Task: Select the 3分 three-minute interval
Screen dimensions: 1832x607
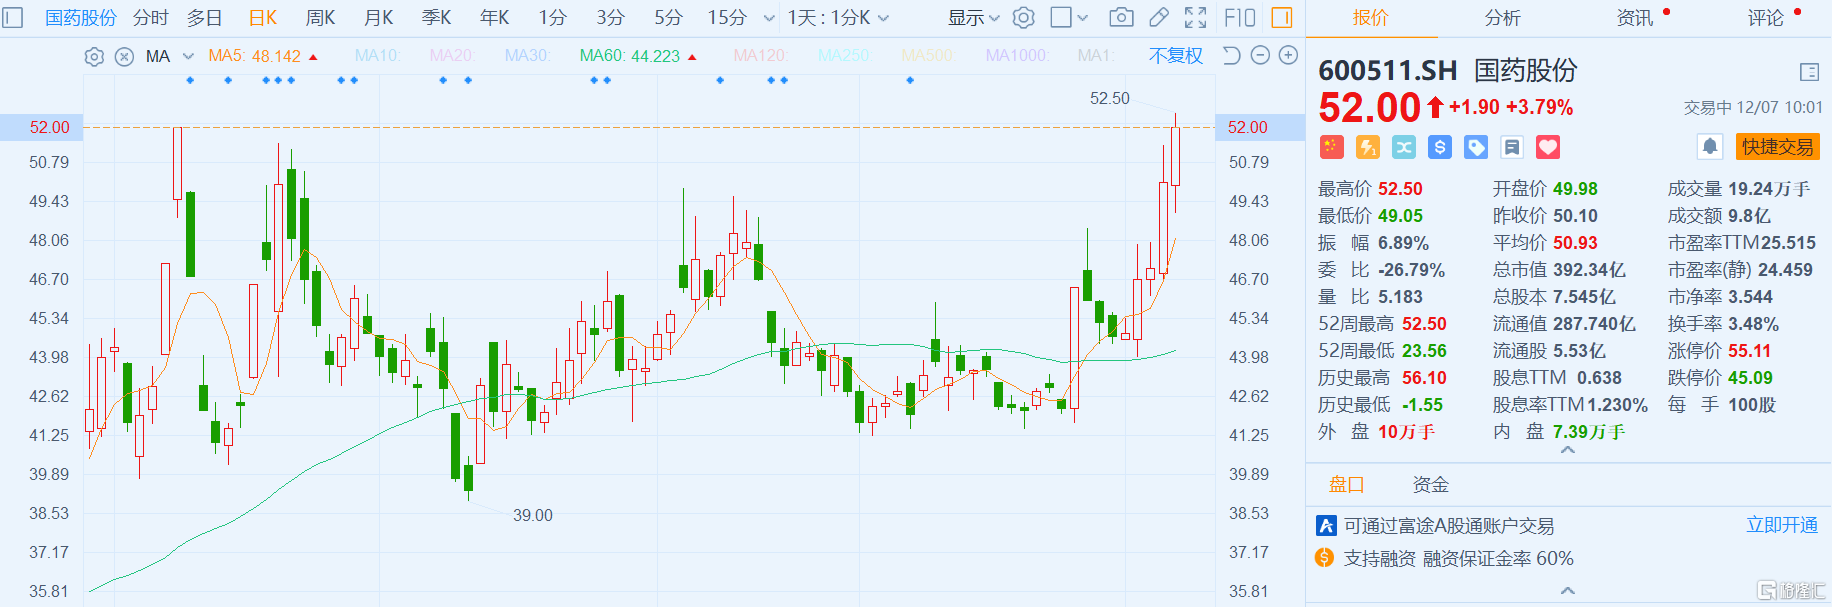Action: click(x=611, y=18)
